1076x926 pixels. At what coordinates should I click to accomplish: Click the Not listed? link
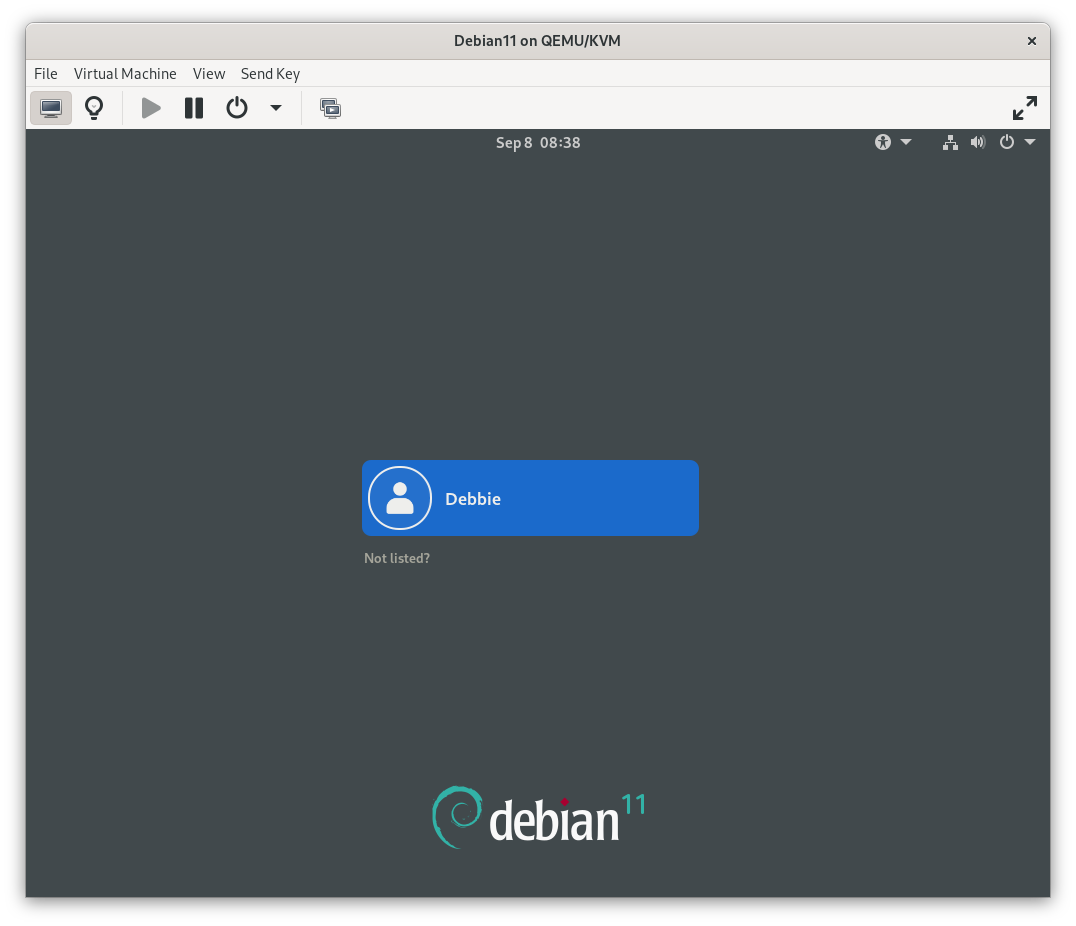coord(397,558)
